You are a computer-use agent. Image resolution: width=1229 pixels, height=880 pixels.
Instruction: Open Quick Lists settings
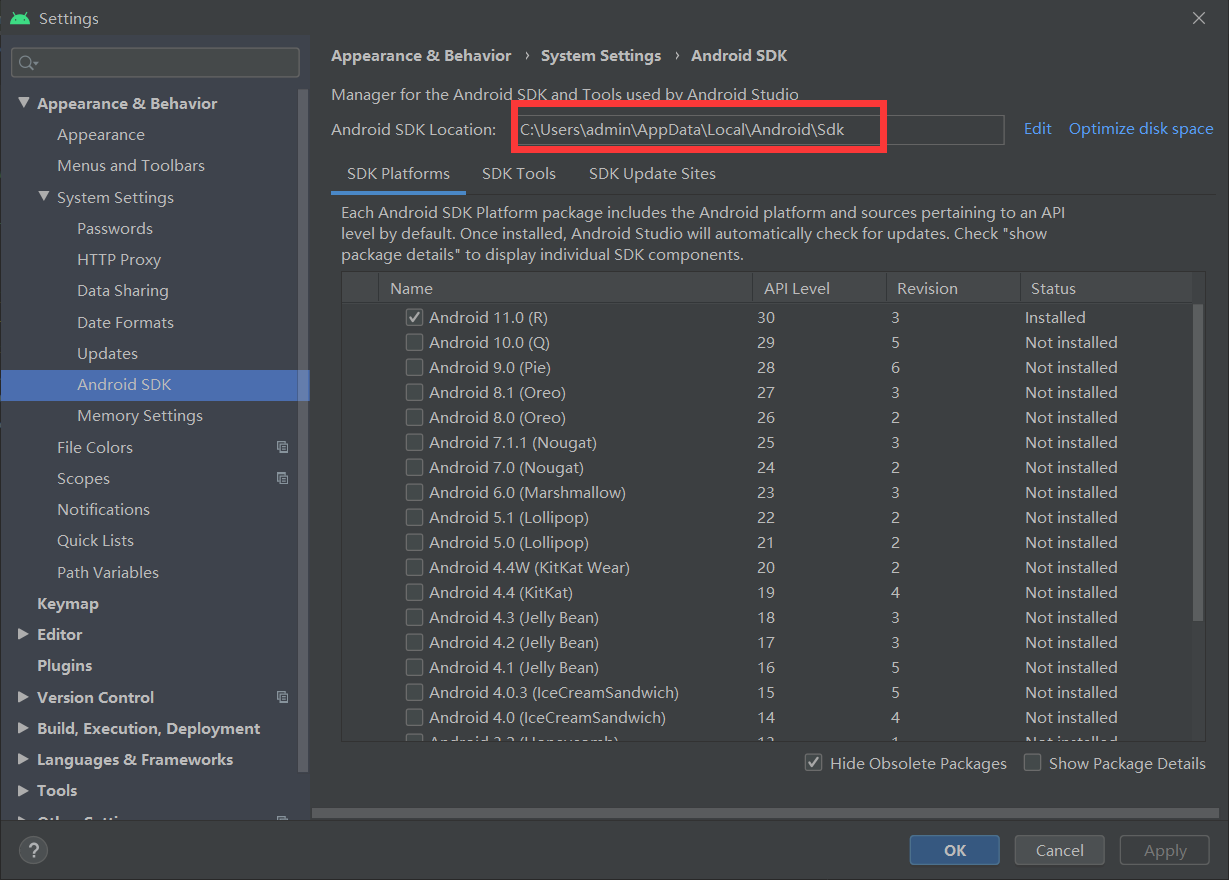pos(95,540)
